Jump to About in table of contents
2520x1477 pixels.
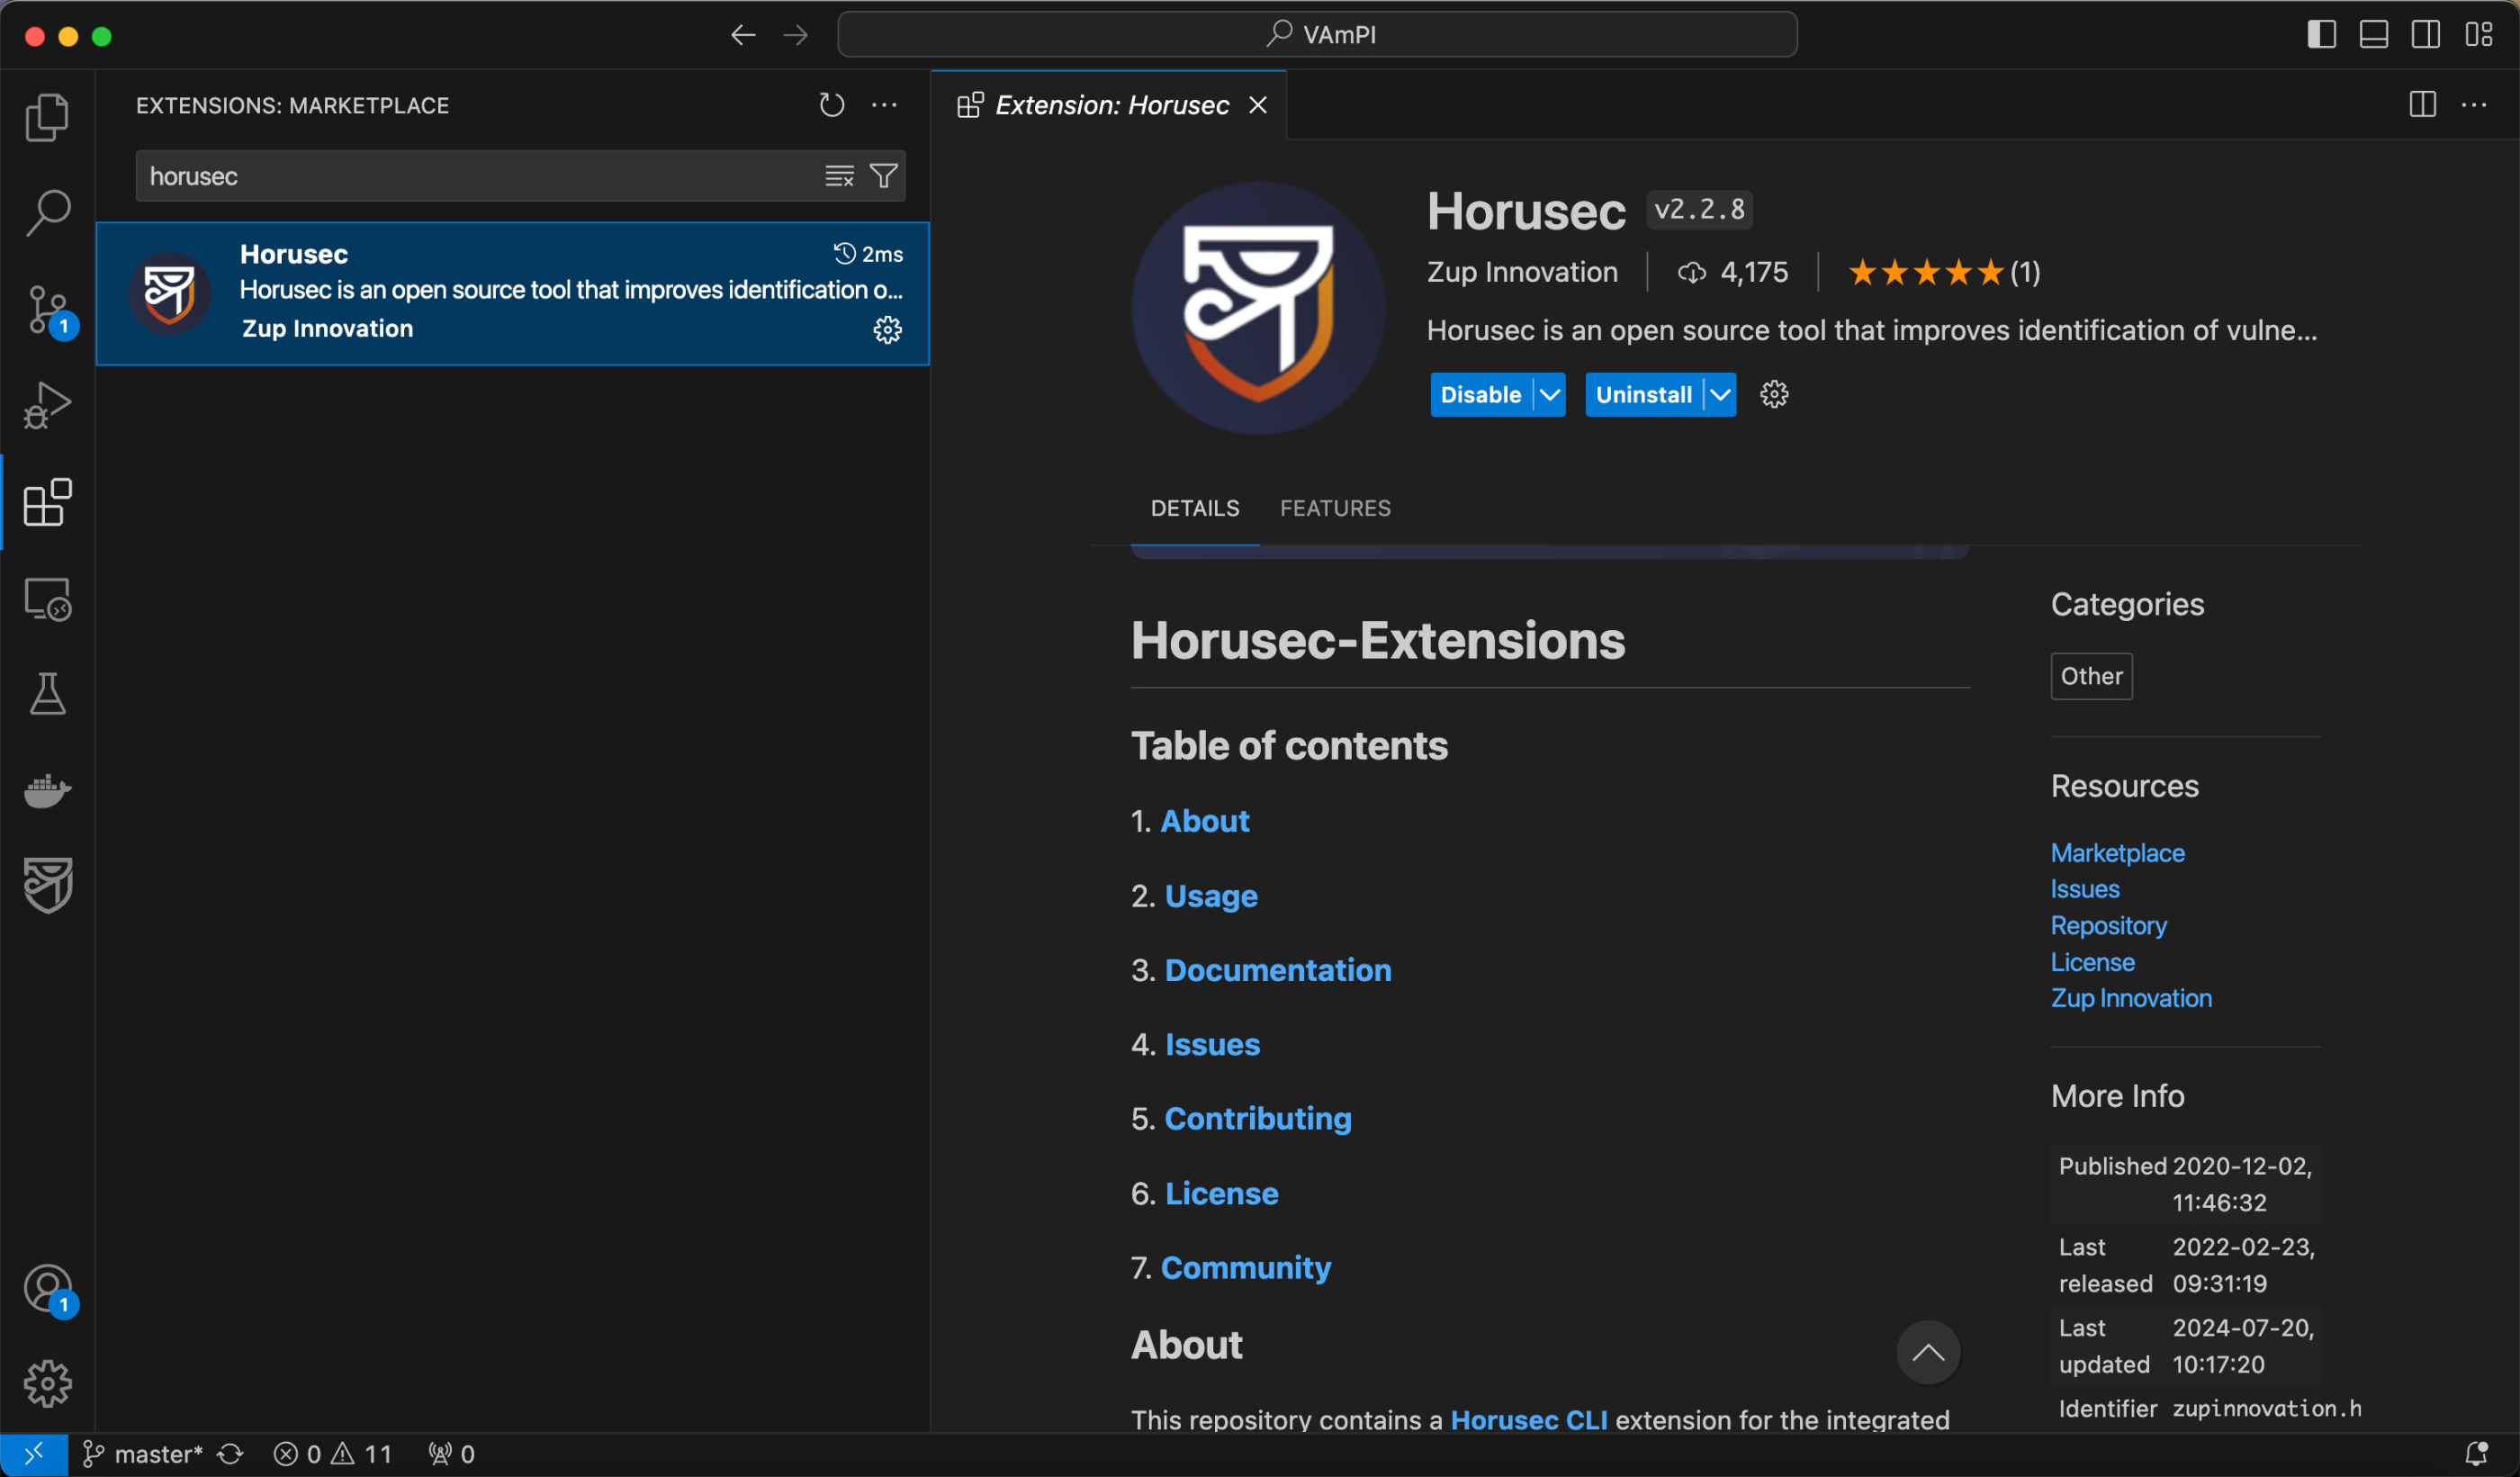tap(1204, 821)
